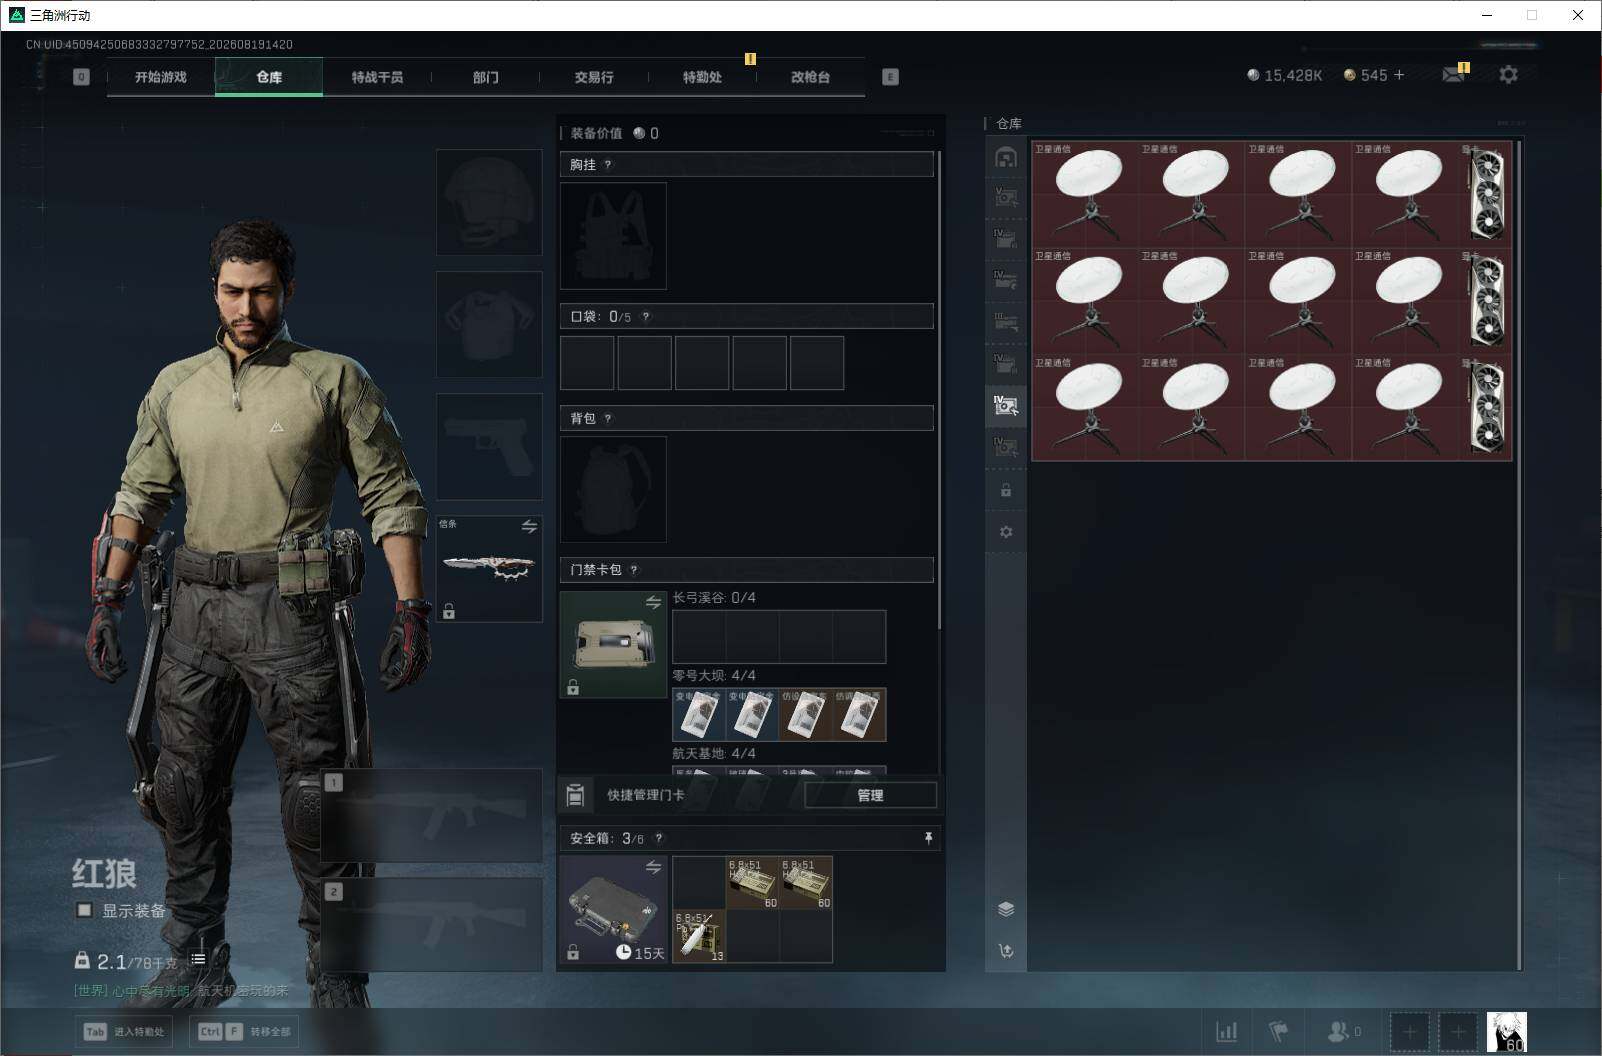1602x1056 pixels.
Task: Select the empty pistol slot
Action: (x=489, y=446)
